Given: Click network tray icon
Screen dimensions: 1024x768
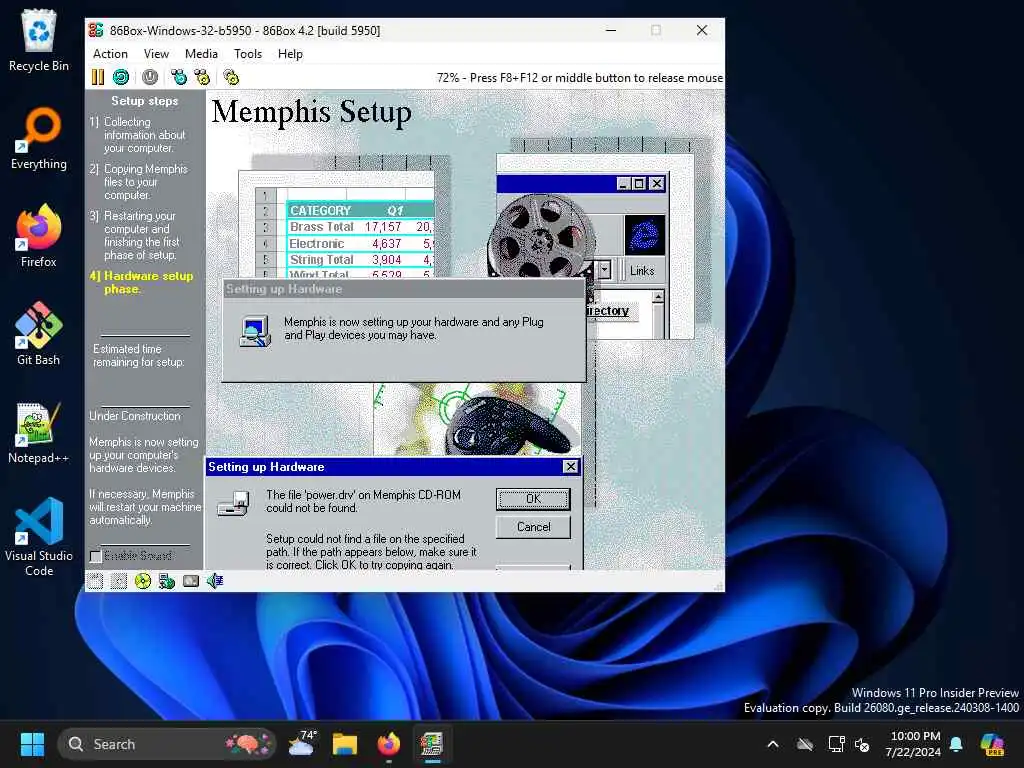Looking at the screenshot, I should (x=837, y=744).
